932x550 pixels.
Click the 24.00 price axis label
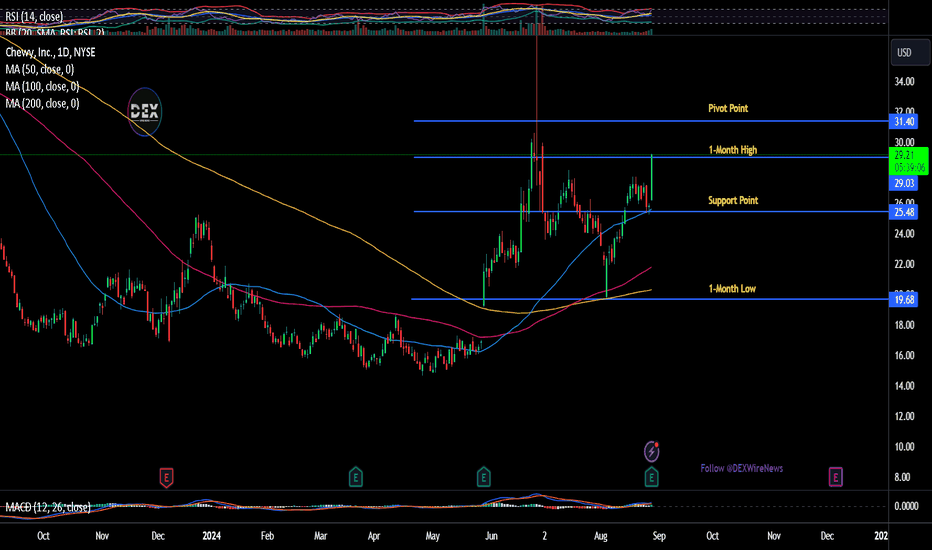pyautogui.click(x=904, y=234)
